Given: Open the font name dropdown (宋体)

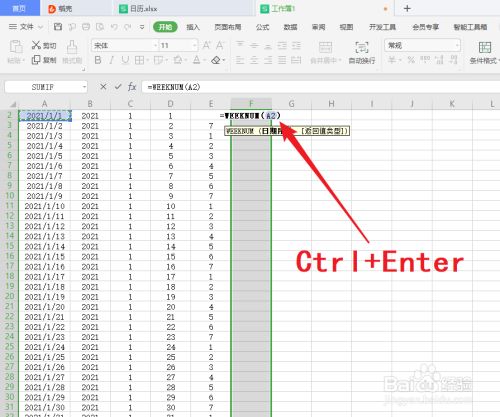Looking at the screenshot, I should [155, 45].
